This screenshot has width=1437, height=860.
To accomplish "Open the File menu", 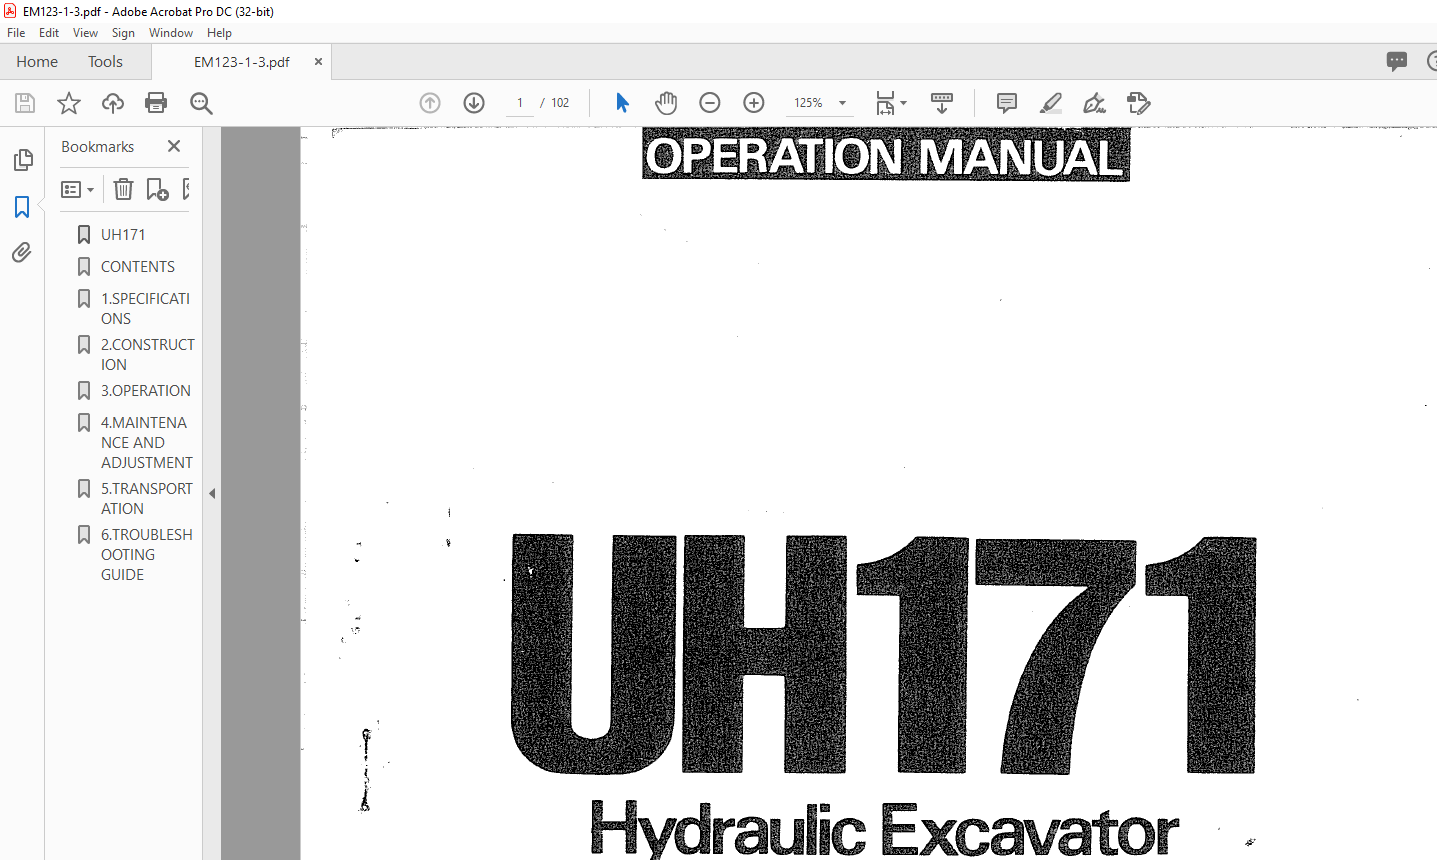I will (x=16, y=33).
